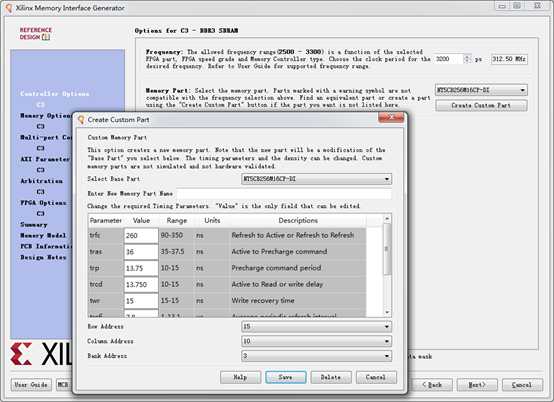Click the Enter New Memory Part Name field
This screenshot has width=554, height=402.
284,194
